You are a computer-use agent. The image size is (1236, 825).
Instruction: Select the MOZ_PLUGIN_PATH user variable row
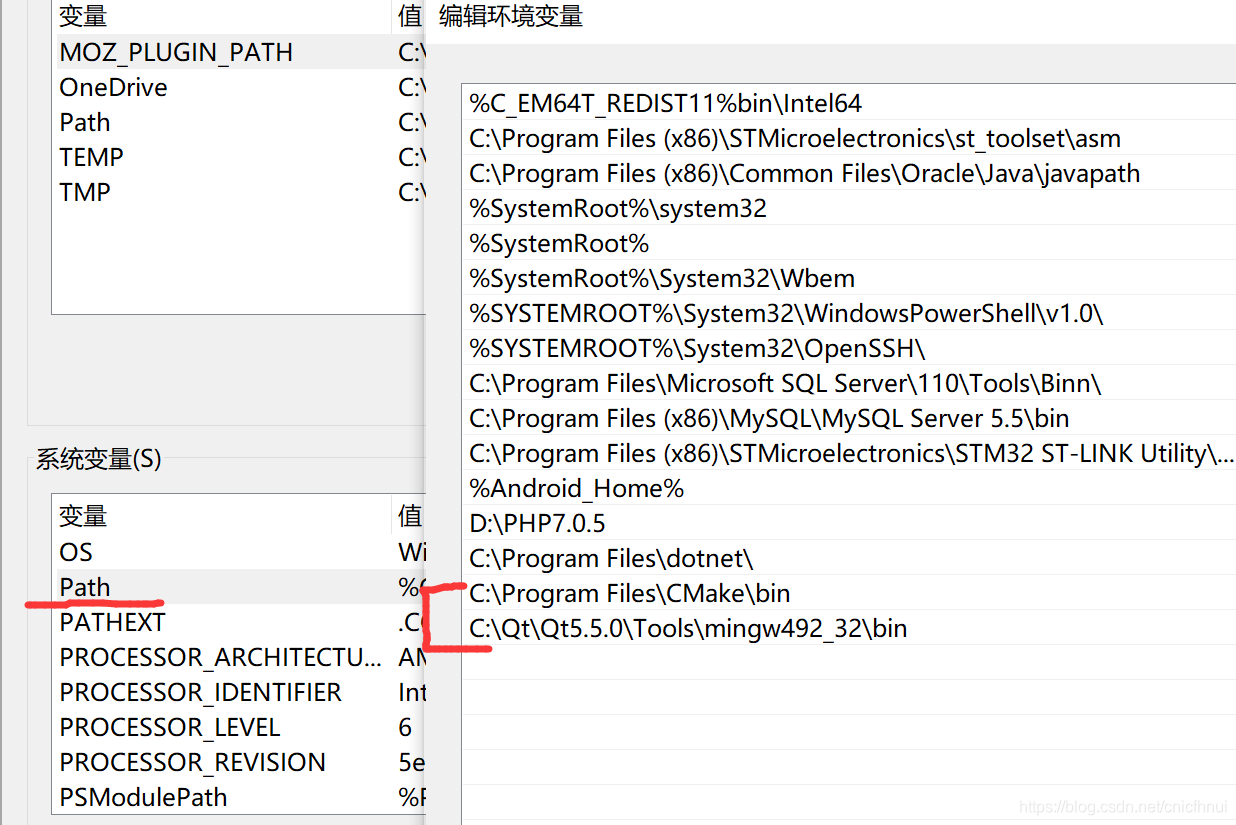pyautogui.click(x=240, y=52)
